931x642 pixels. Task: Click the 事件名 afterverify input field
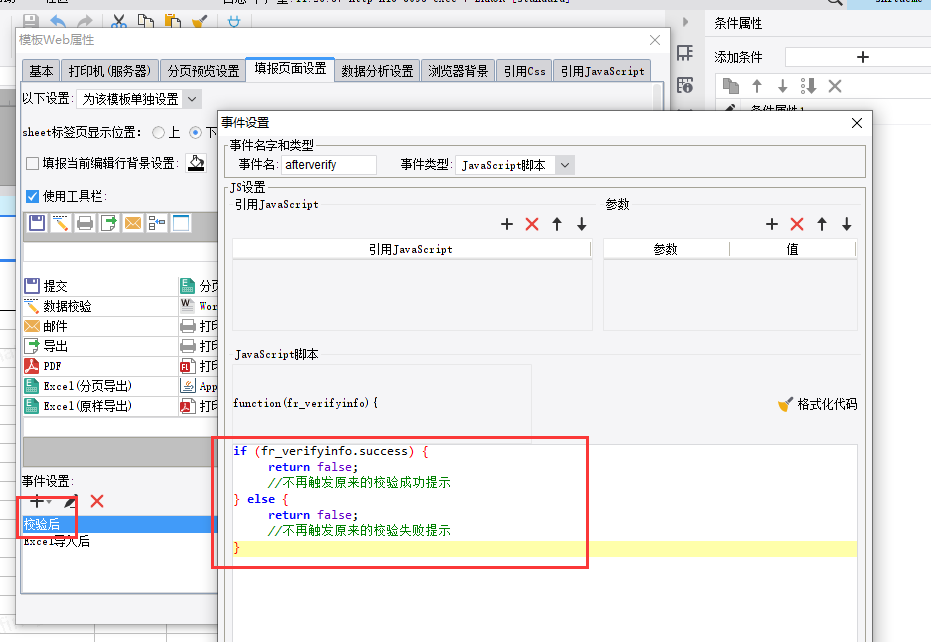click(x=329, y=165)
